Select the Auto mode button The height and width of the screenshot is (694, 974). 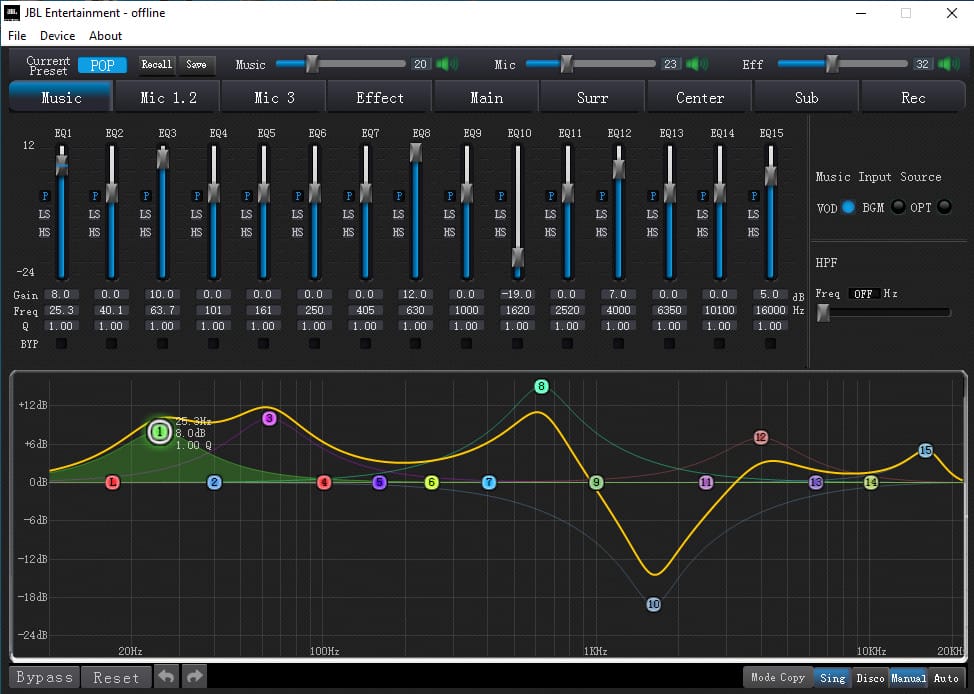point(946,678)
